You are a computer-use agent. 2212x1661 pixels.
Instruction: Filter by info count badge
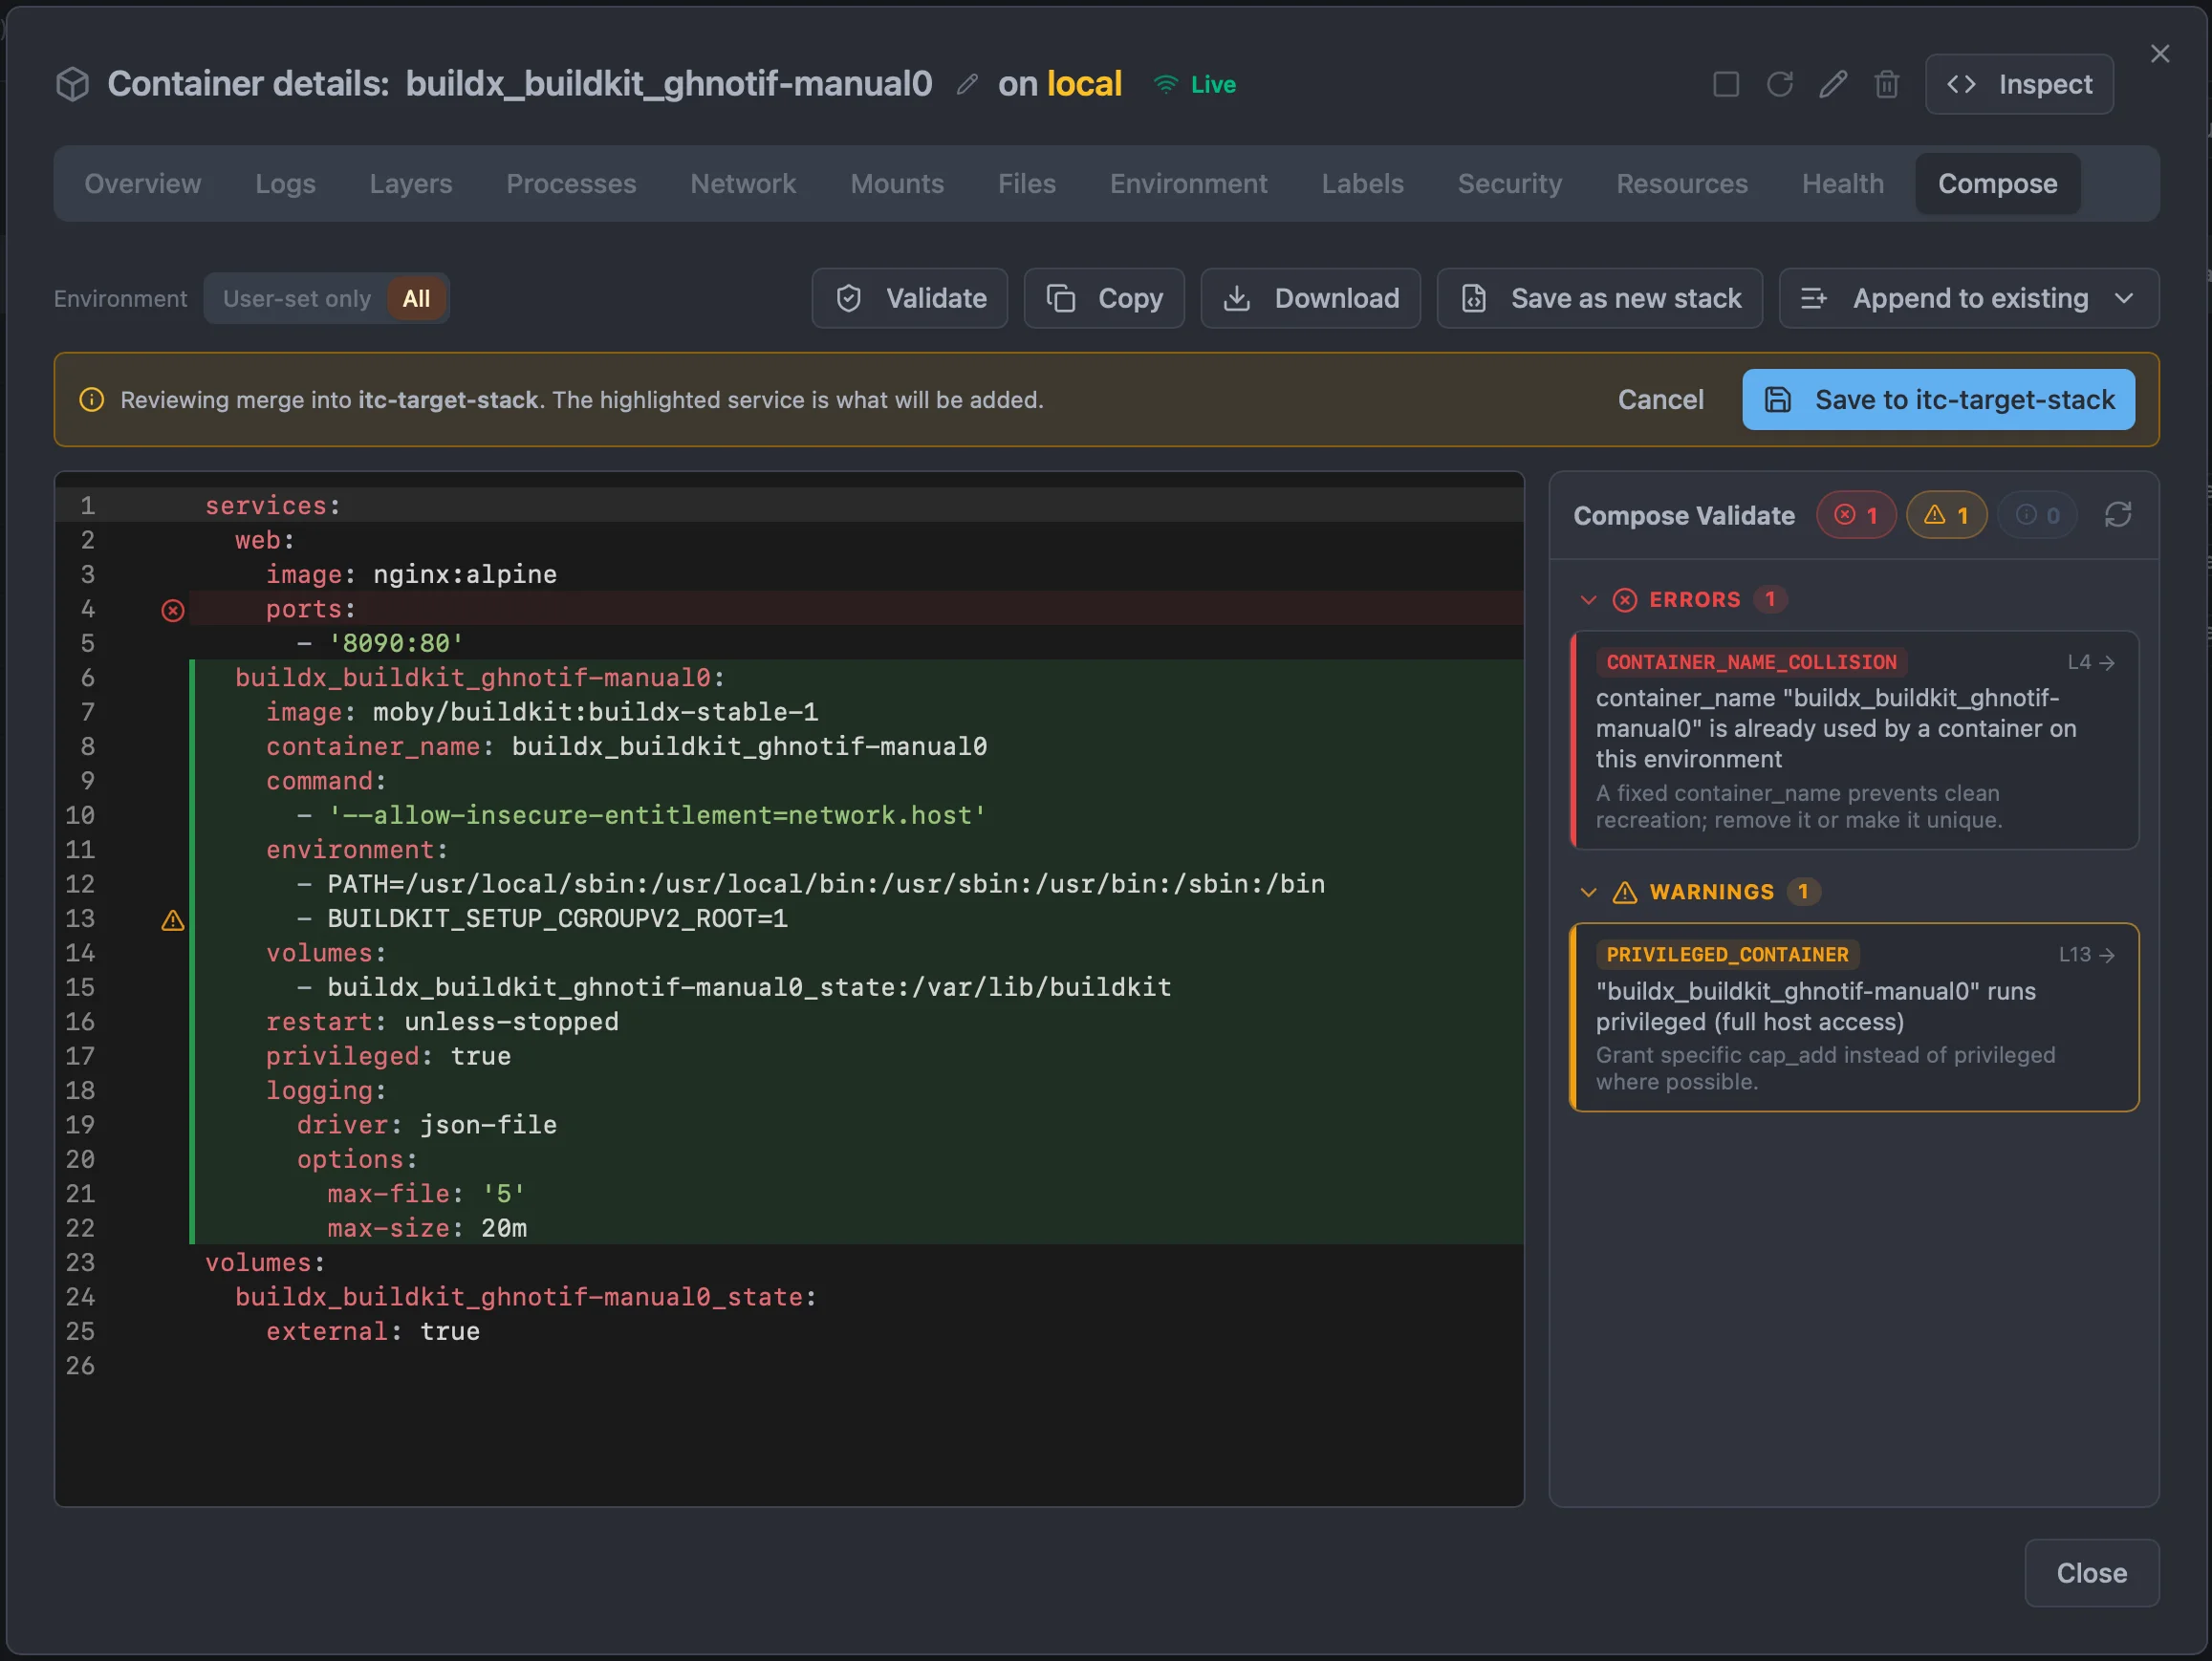[x=2037, y=515]
